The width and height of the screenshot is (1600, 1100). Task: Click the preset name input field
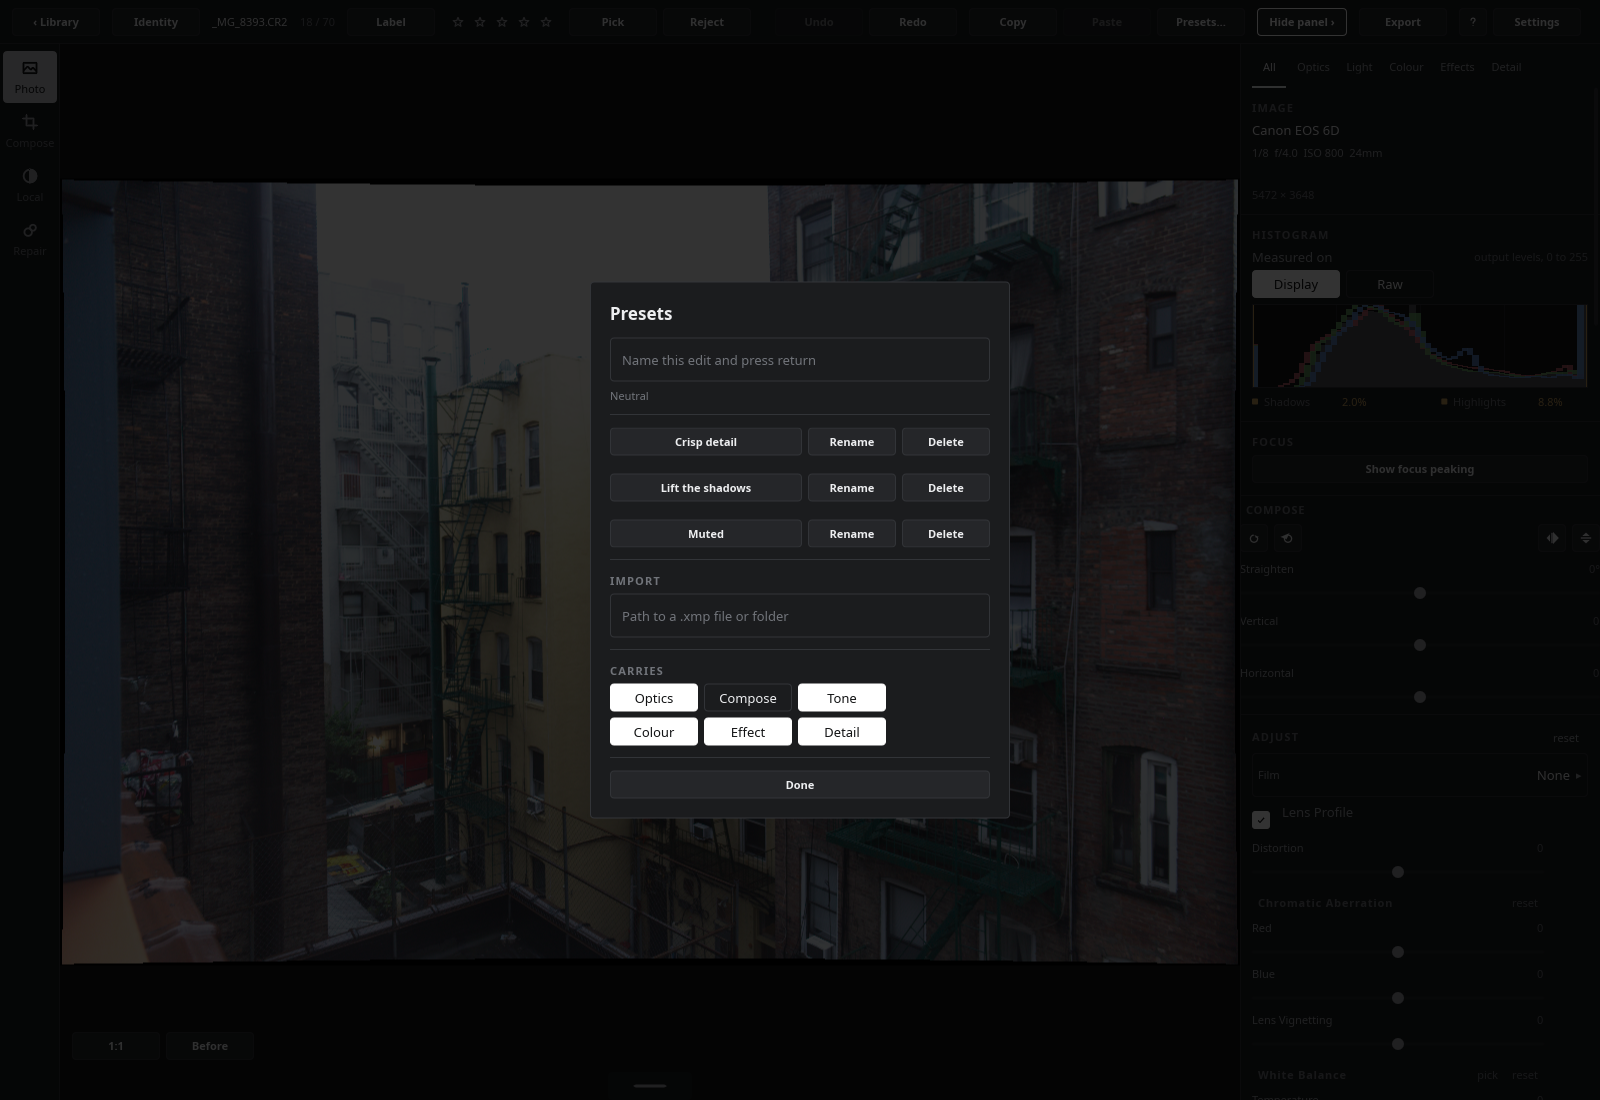[800, 360]
